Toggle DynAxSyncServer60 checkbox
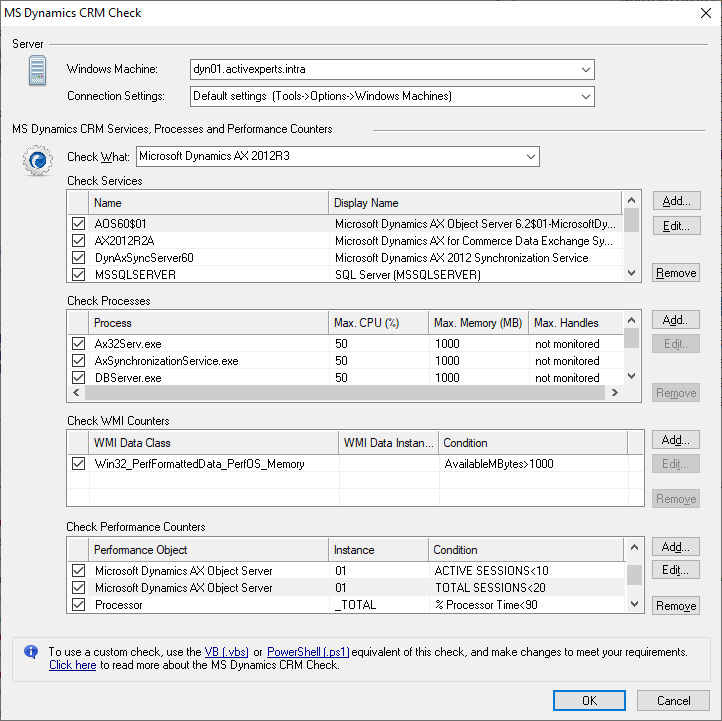Screen dimensions: 722x721 pos(78,258)
